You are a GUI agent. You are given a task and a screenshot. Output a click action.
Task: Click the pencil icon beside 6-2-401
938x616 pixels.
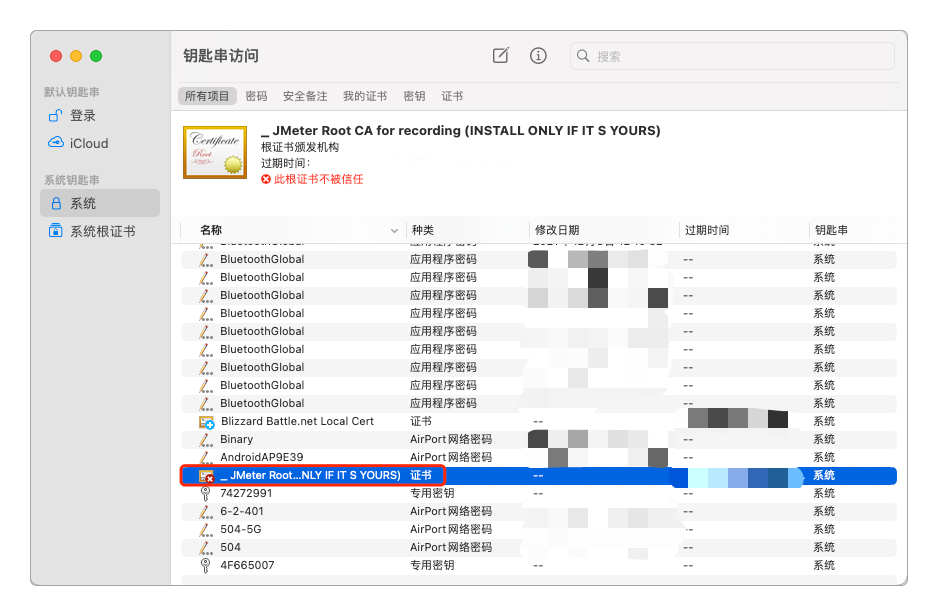coord(206,512)
